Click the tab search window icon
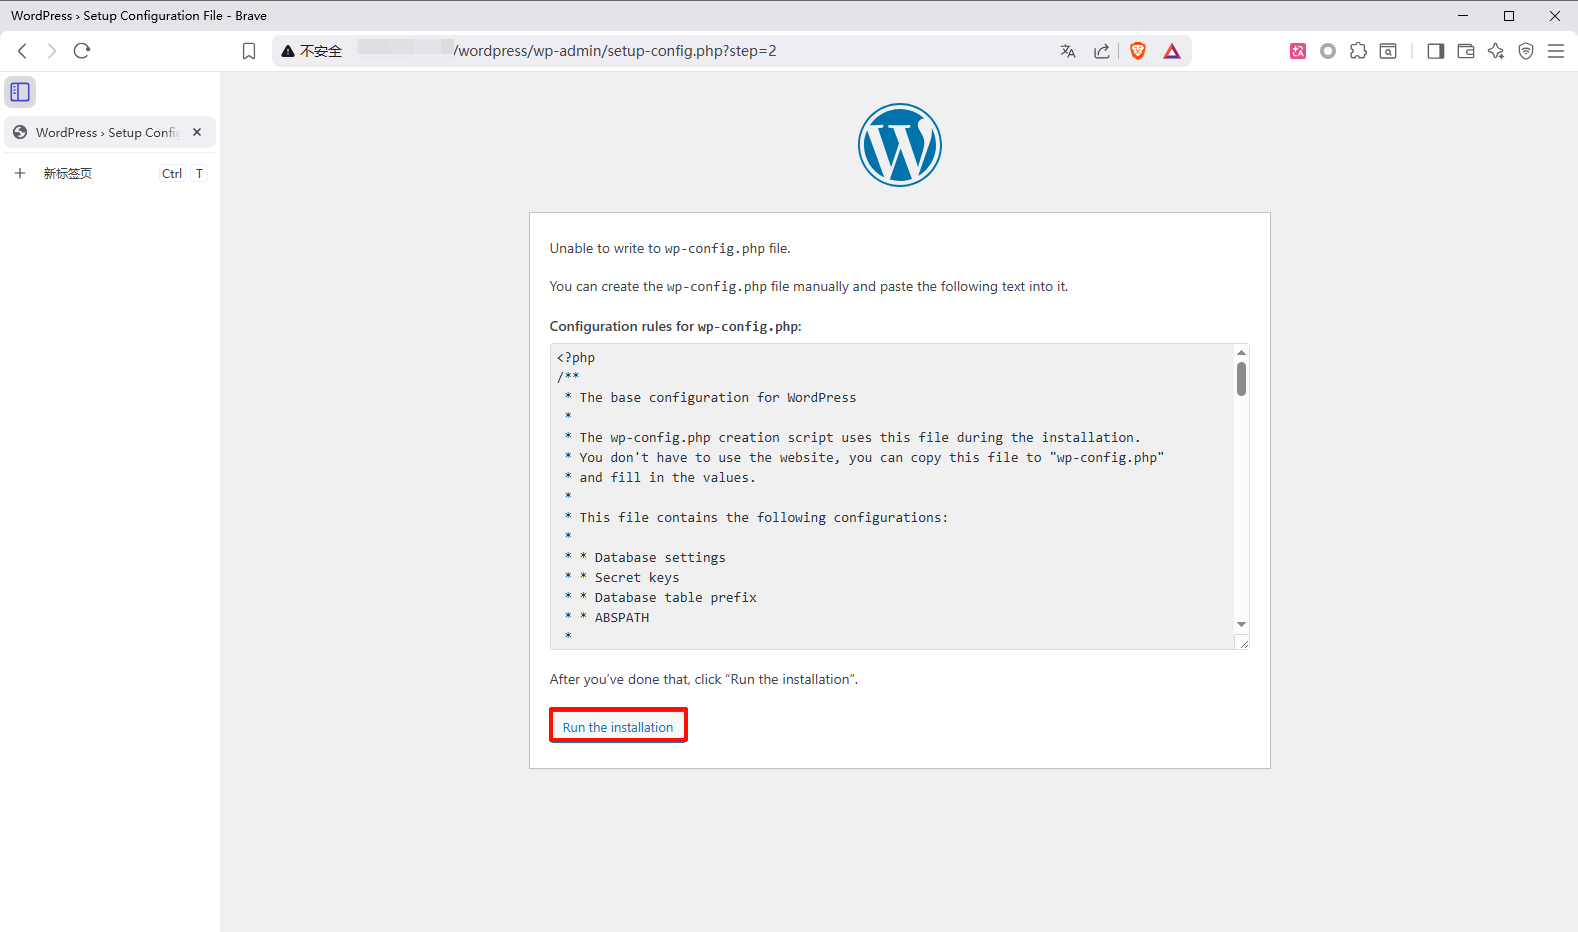Viewport: 1578px width, 932px height. click(x=1388, y=51)
